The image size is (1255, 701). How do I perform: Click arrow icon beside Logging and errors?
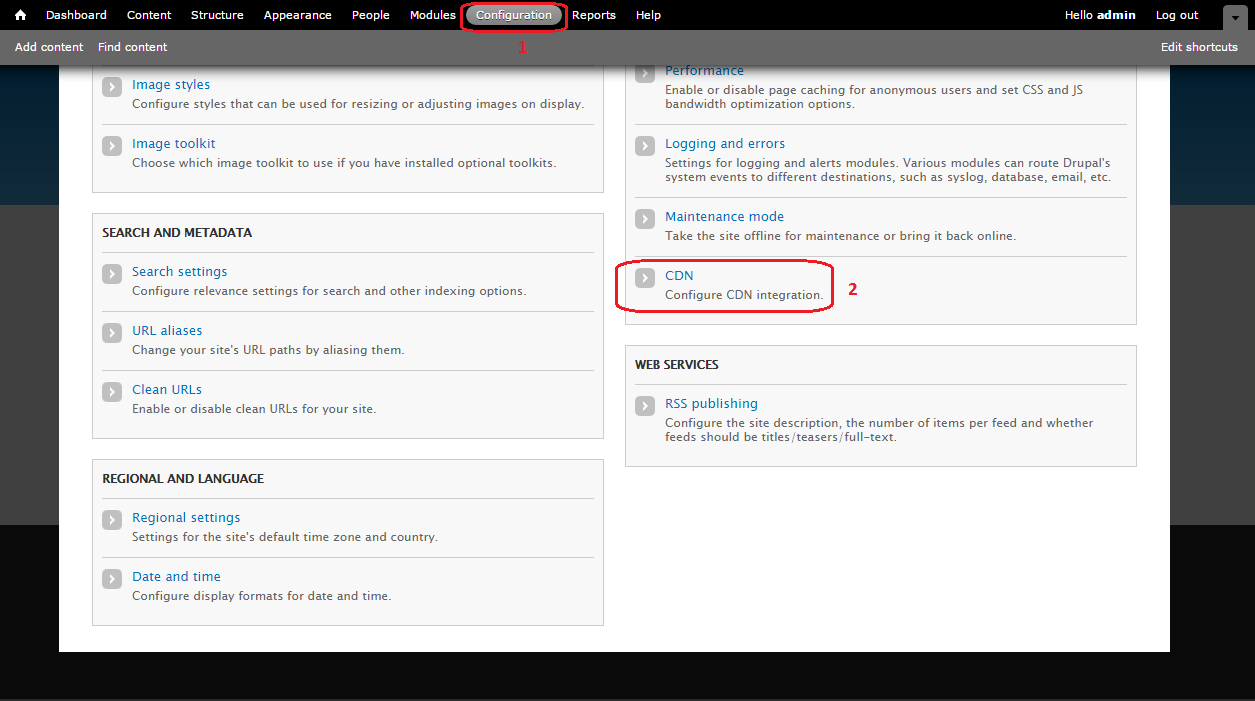(x=645, y=146)
